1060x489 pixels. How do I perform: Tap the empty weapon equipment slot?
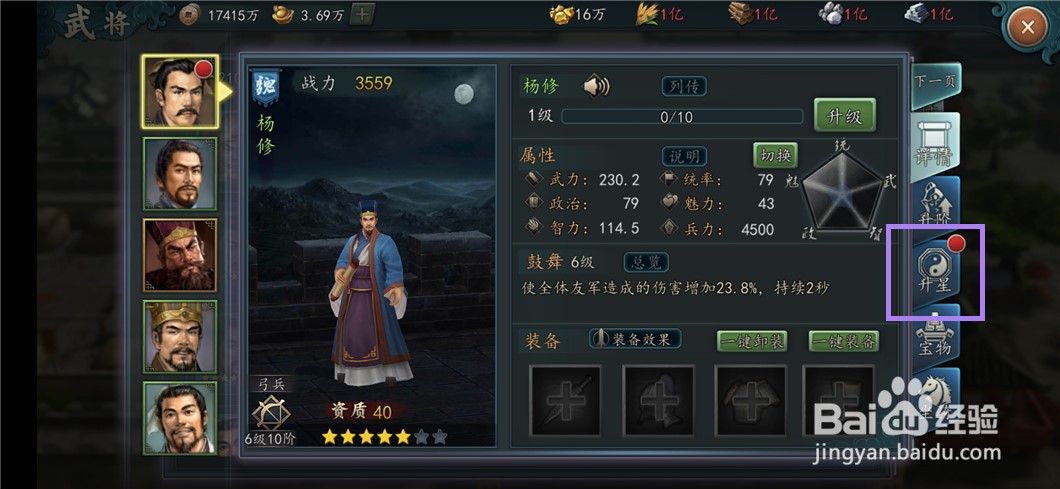565,400
